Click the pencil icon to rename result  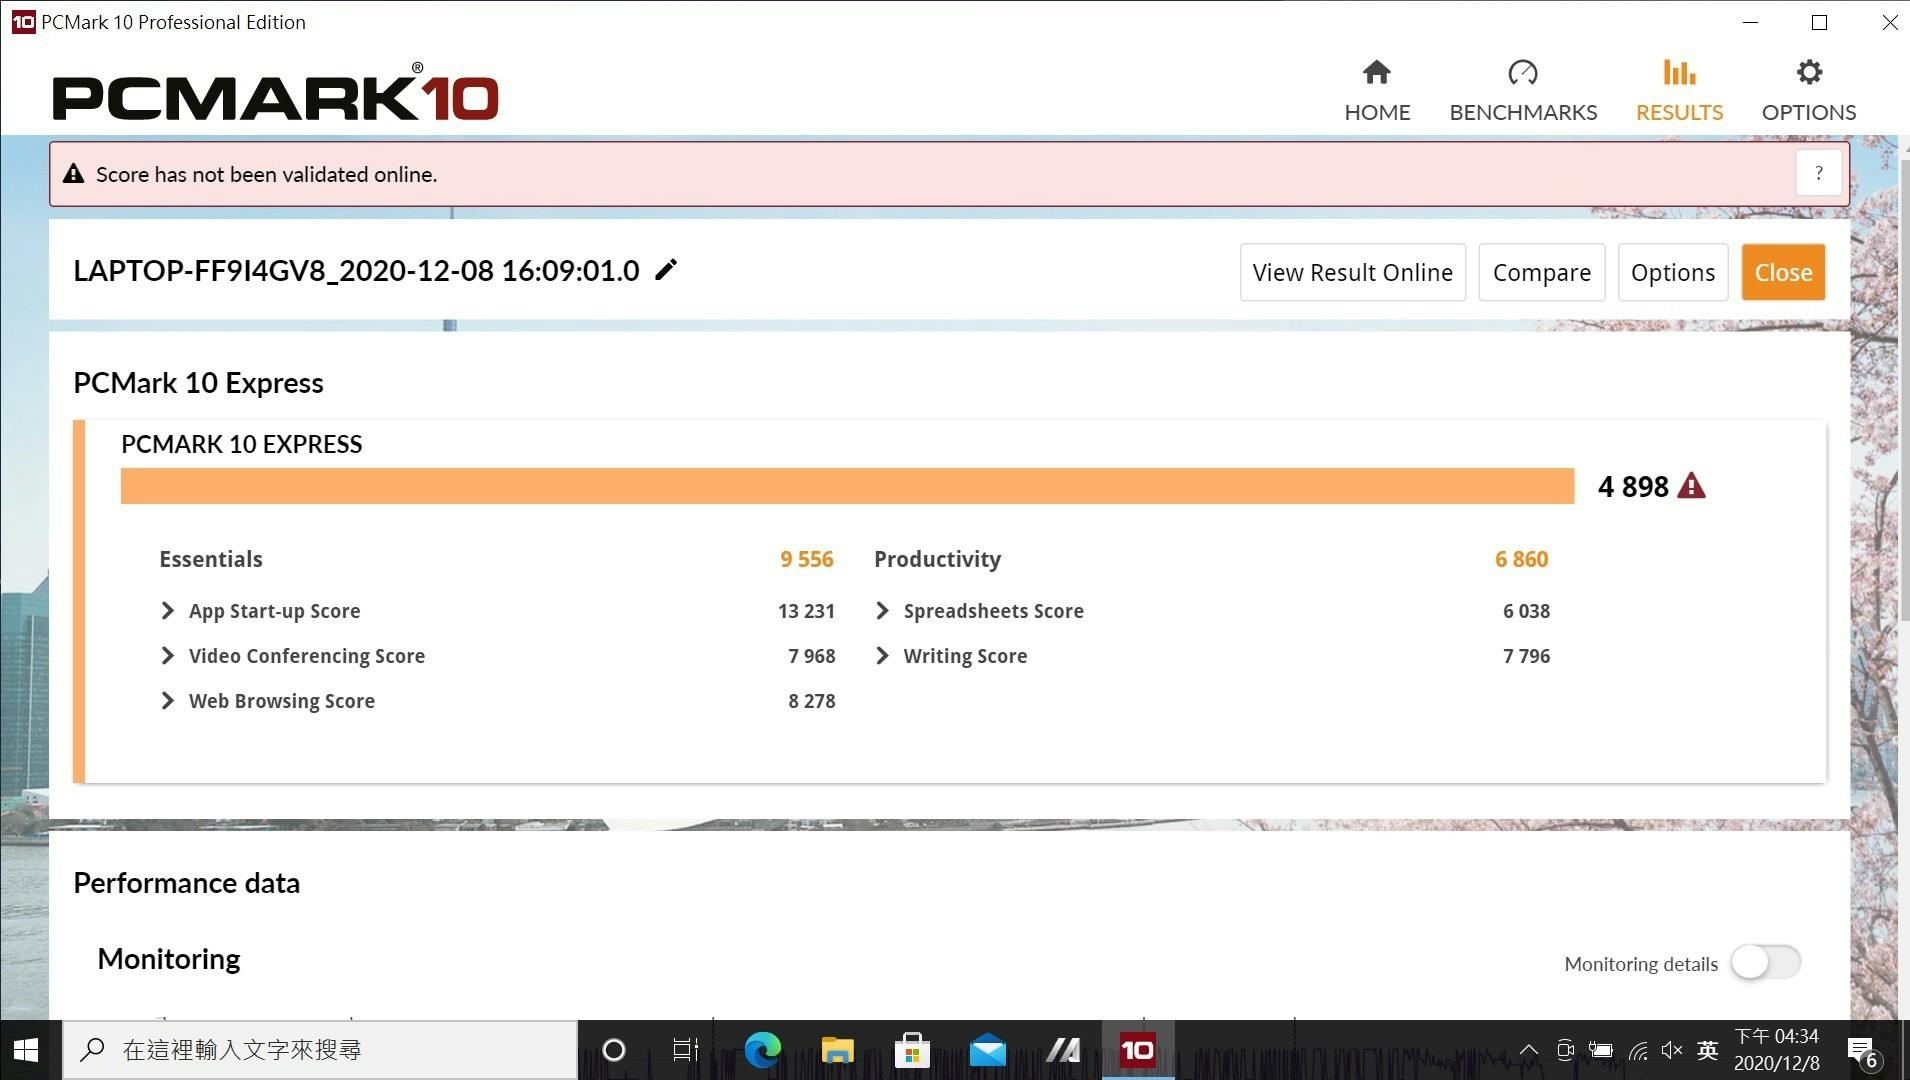tap(666, 270)
